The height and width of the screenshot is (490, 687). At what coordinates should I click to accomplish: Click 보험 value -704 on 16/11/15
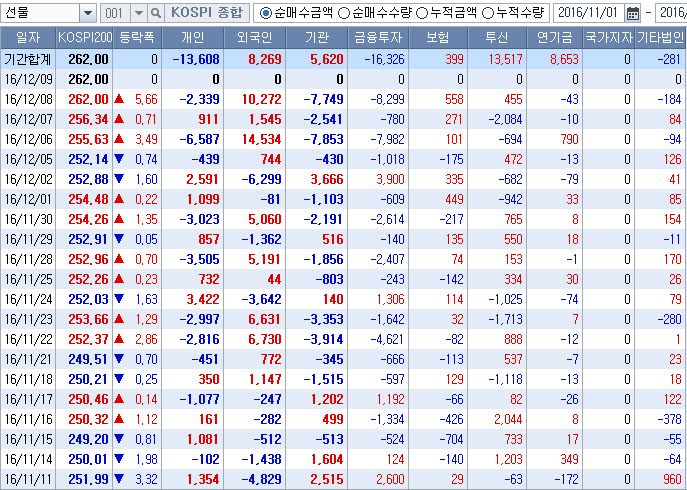point(451,440)
